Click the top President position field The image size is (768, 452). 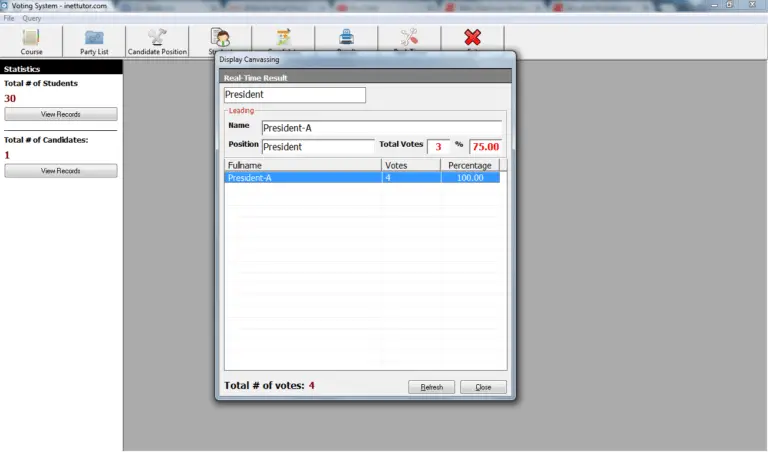[294, 95]
